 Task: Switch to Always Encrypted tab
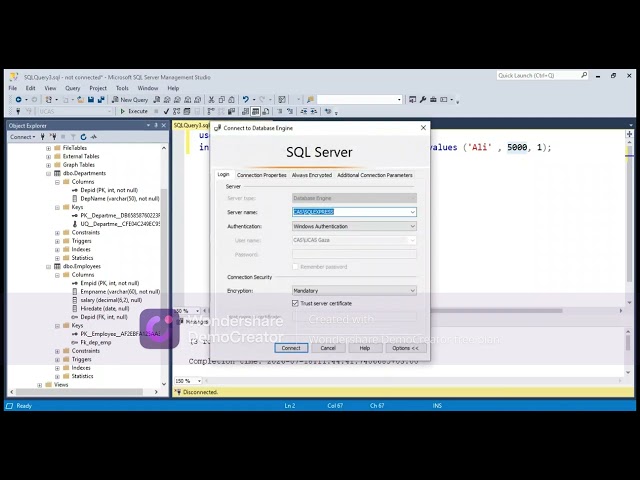312,175
